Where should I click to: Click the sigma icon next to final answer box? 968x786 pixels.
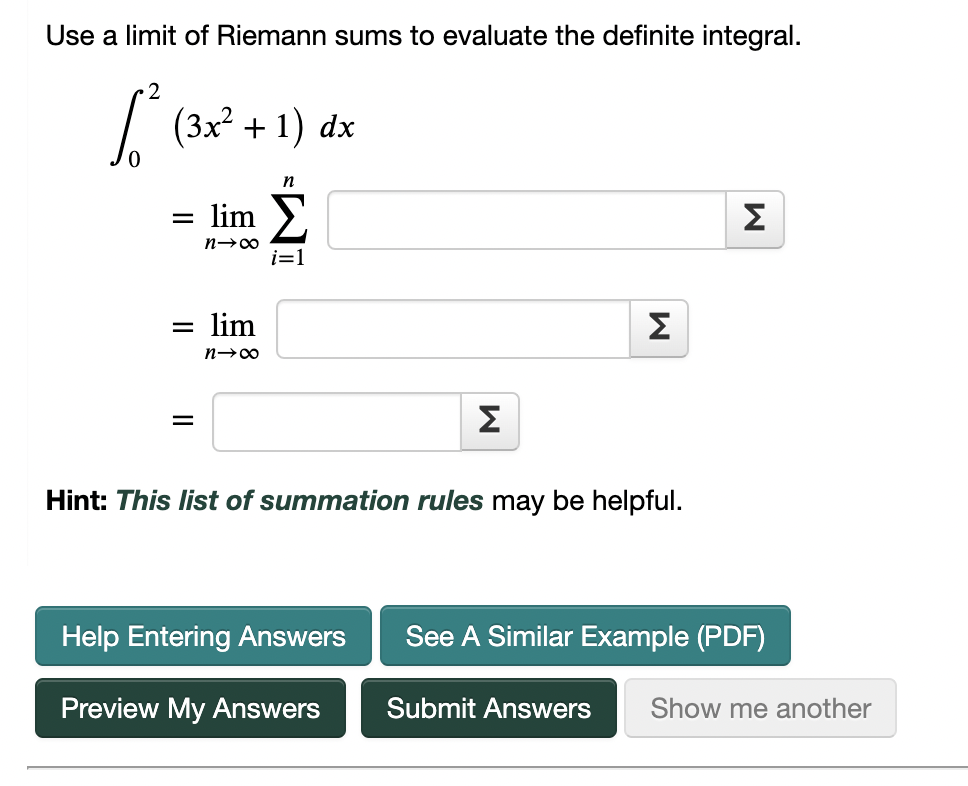(x=490, y=422)
